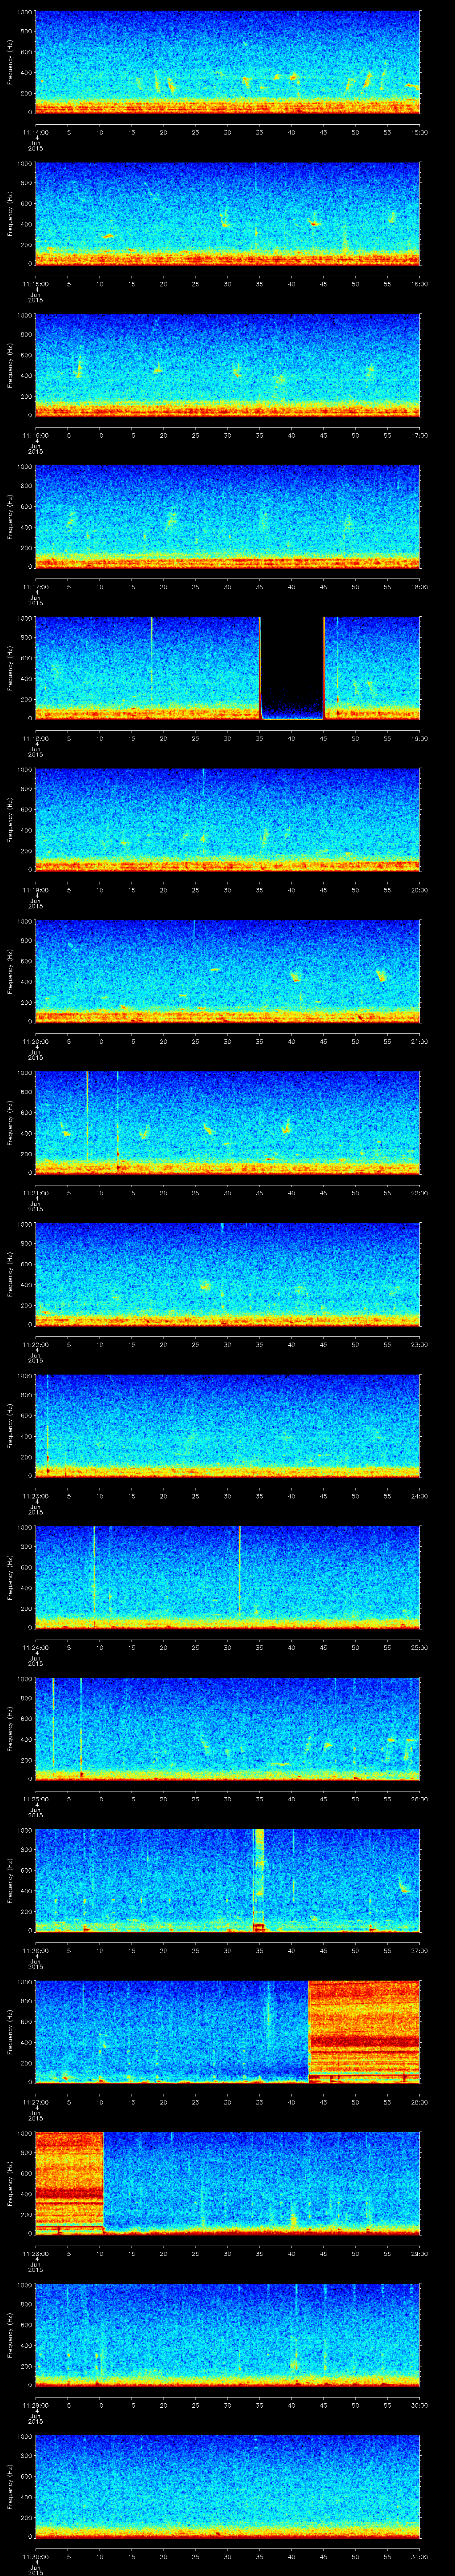Open the spectrogram panel starting at 11:21:00

coord(228,1123)
